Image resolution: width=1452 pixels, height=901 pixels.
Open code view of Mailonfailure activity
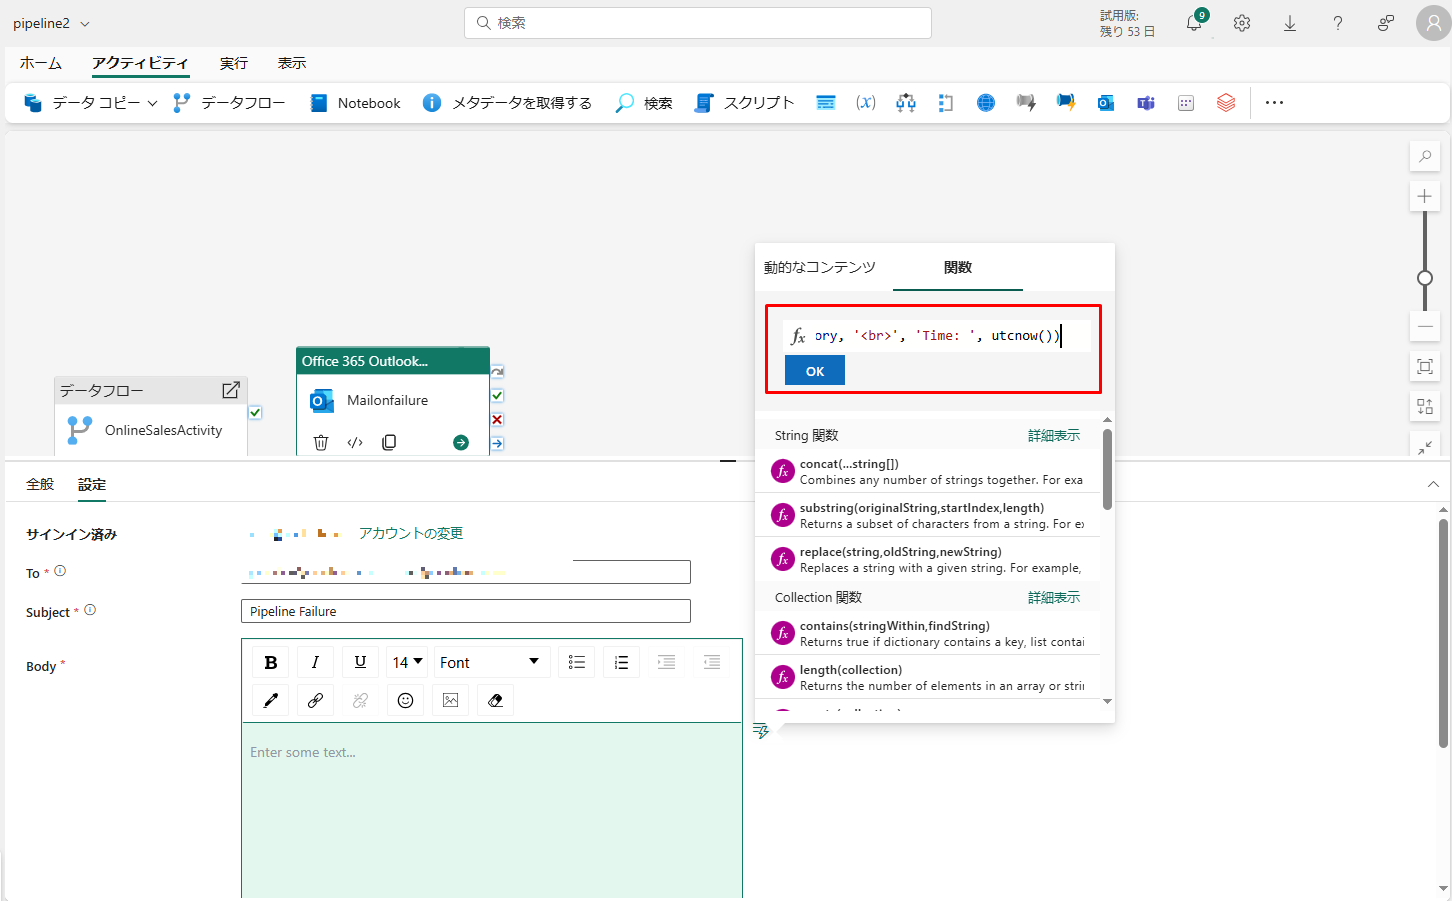point(355,442)
